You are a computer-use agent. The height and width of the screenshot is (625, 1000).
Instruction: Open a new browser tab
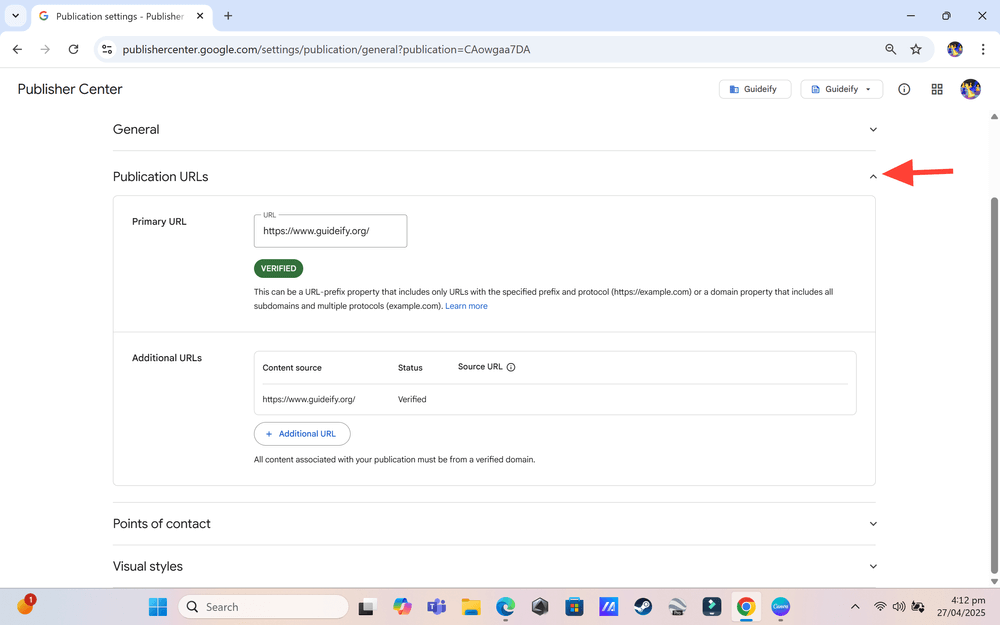point(228,16)
